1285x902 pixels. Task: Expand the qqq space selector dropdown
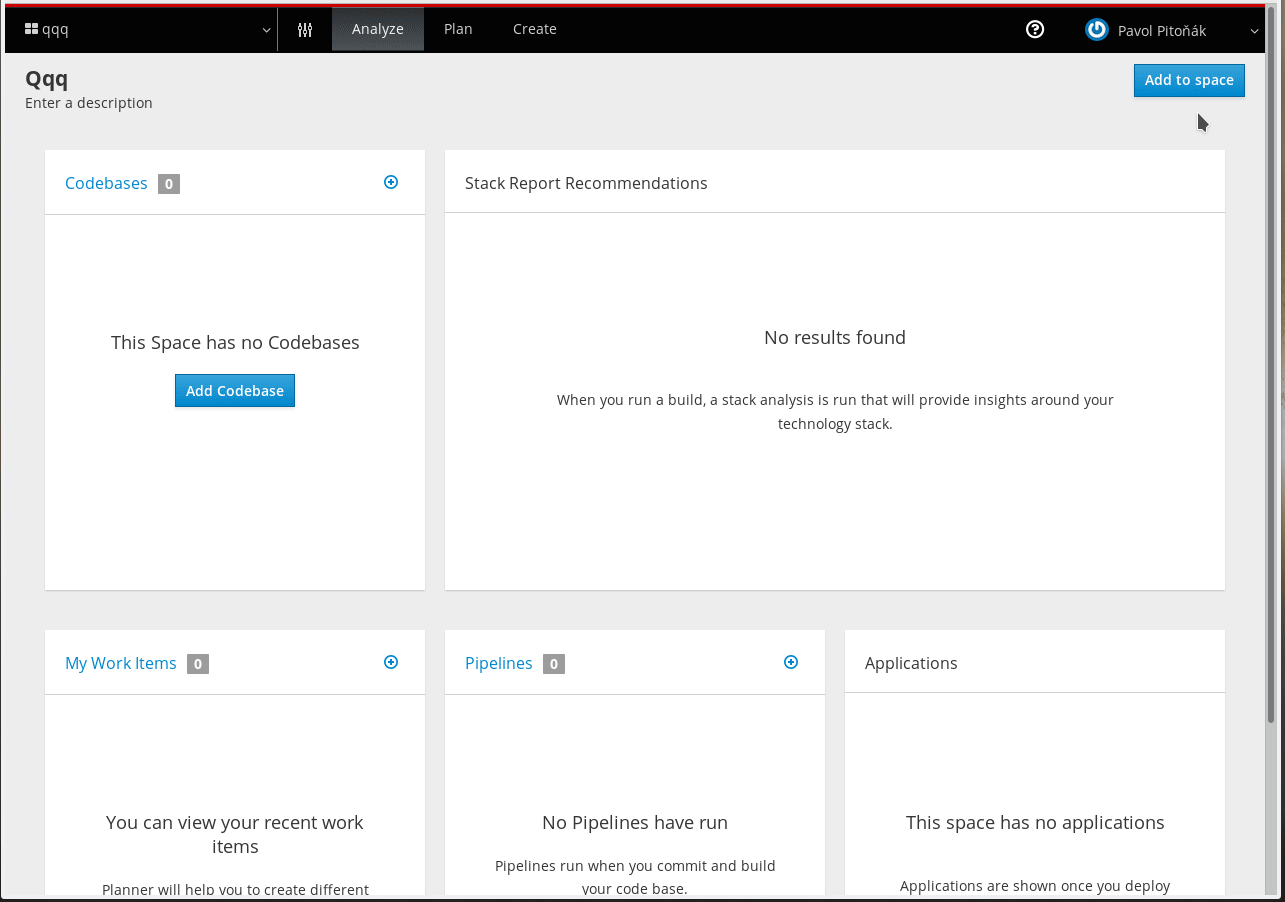tap(266, 29)
